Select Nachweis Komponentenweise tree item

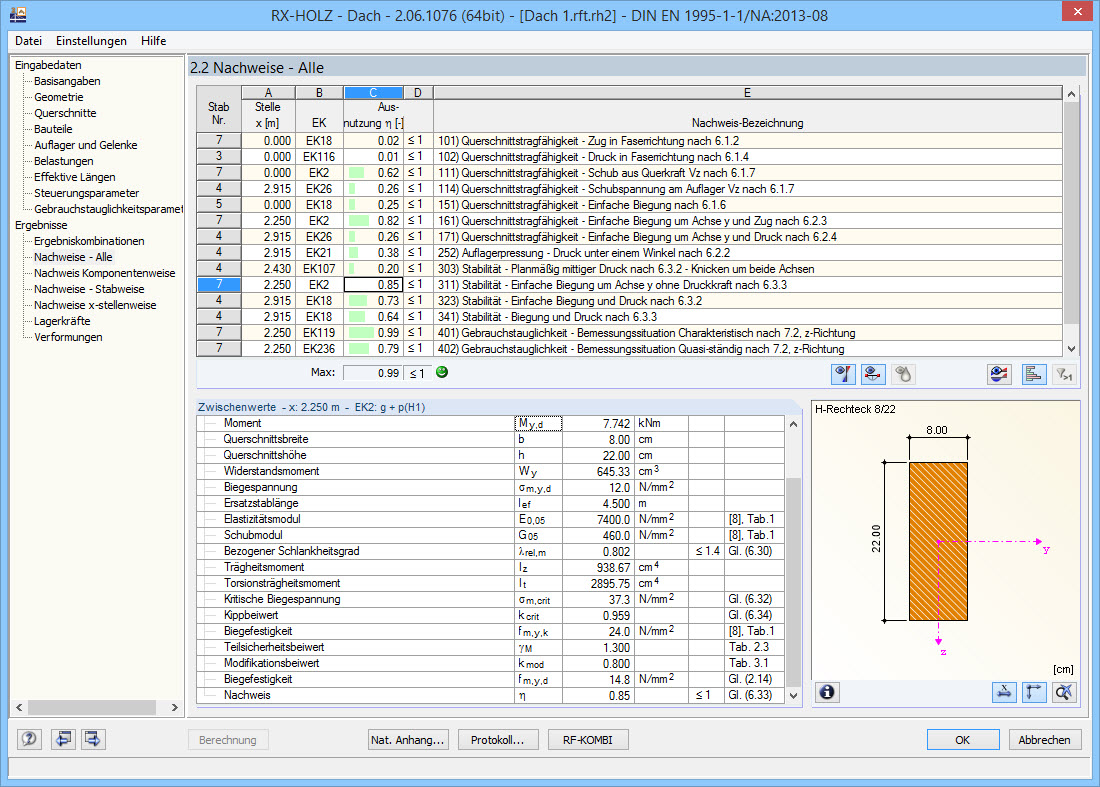pyautogui.click(x=105, y=274)
